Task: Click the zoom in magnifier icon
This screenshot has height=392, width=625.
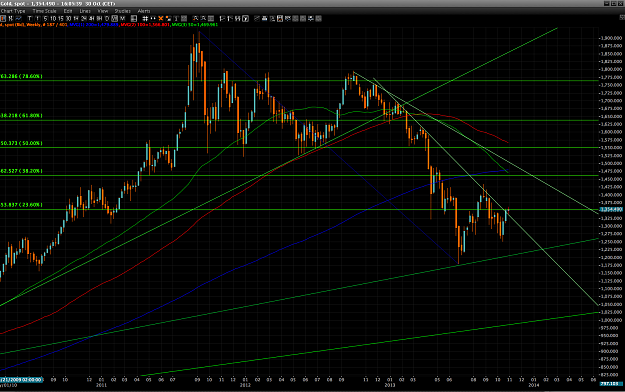Action: point(195,18)
